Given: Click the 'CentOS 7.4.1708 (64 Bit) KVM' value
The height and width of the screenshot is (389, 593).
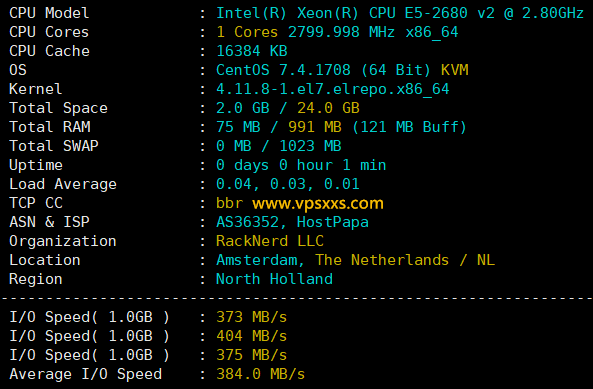Looking at the screenshot, I should pyautogui.click(x=342, y=70).
